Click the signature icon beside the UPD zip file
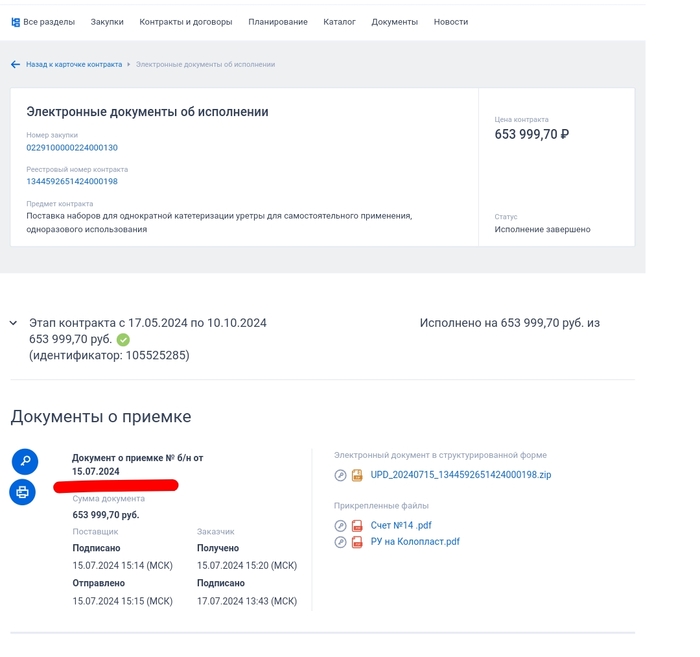Viewport: 700px width, 657px height. (340, 475)
